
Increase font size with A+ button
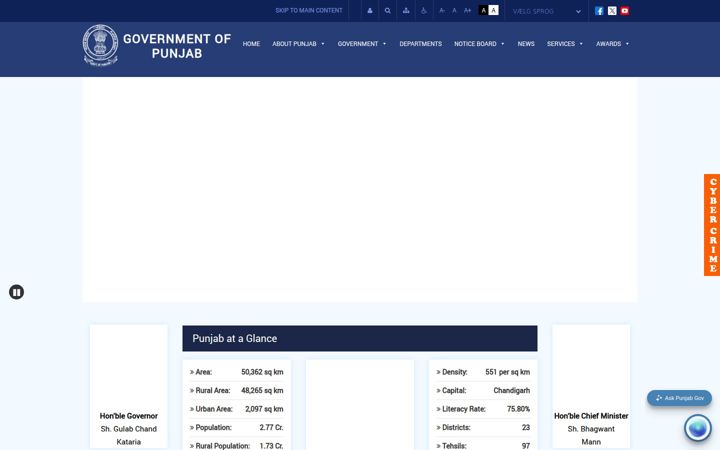(x=467, y=11)
